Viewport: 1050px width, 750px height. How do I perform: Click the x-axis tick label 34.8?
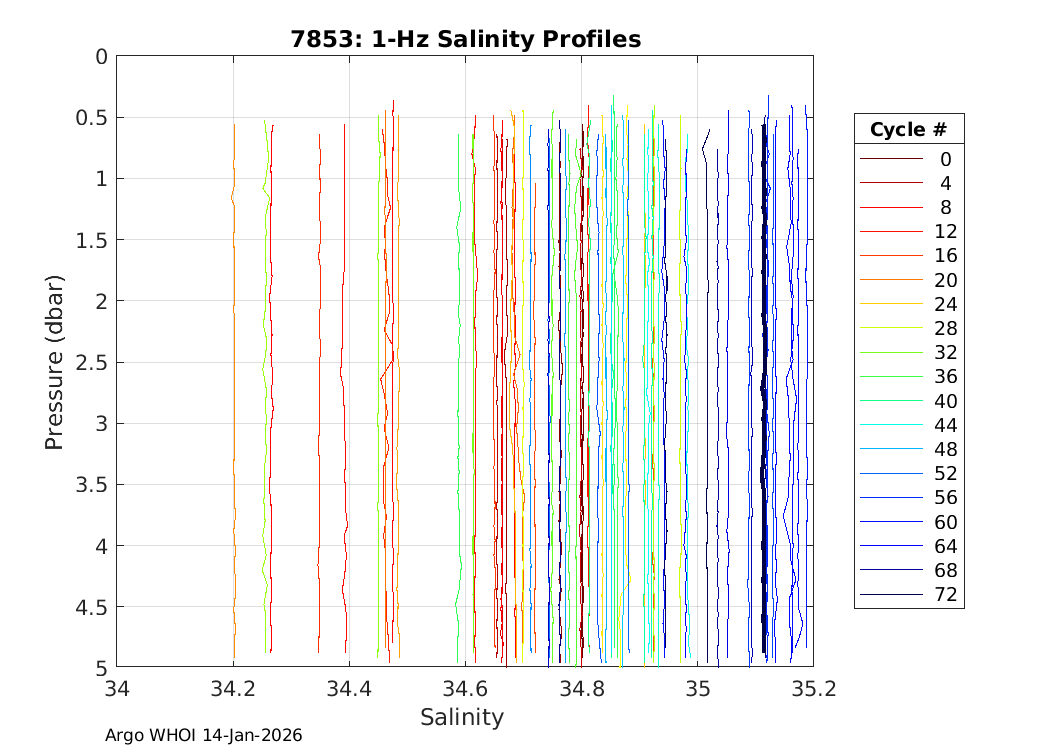click(581, 689)
